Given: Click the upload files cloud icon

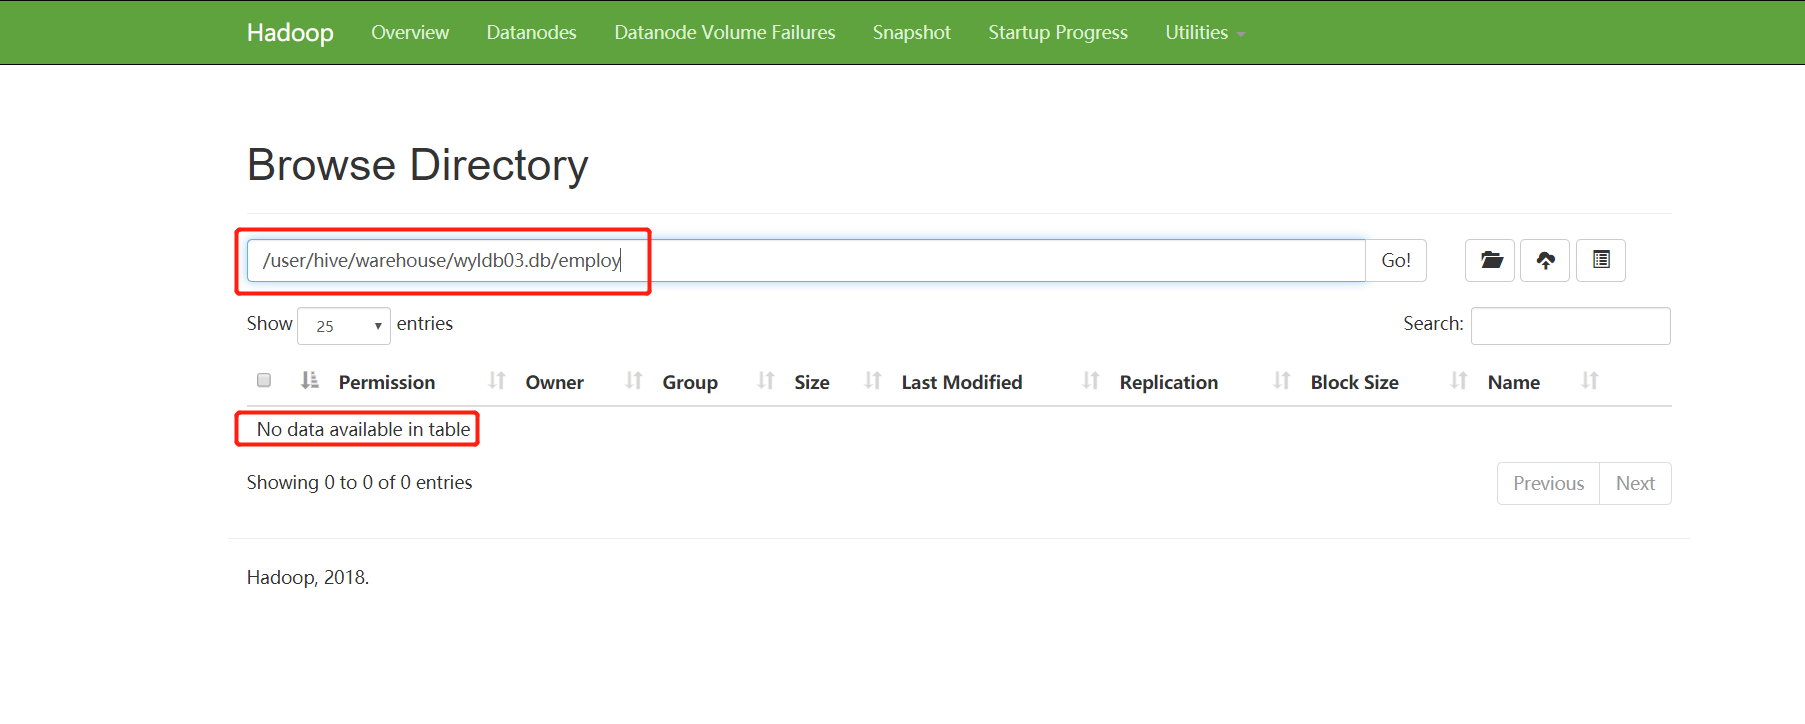Looking at the screenshot, I should 1545,260.
